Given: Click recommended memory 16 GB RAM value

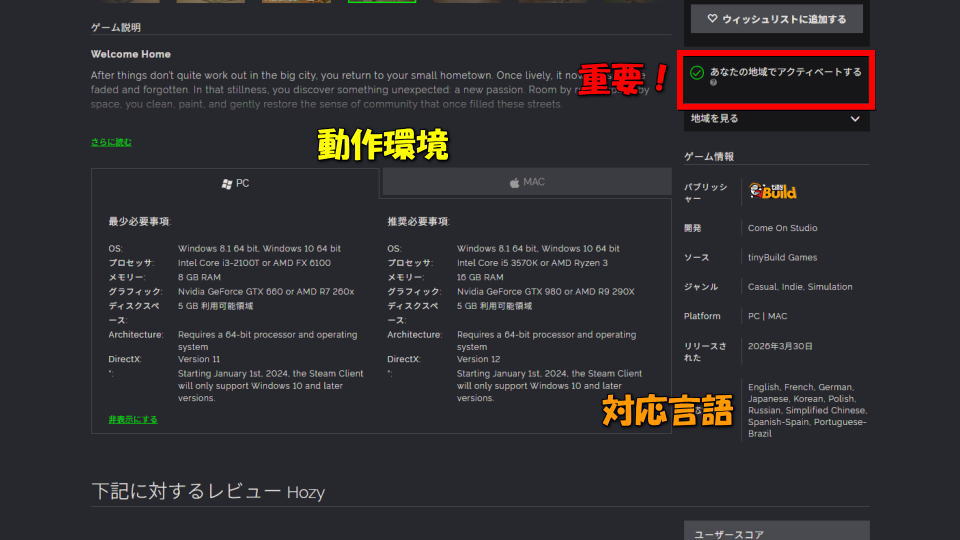Looking at the screenshot, I should click(480, 277).
